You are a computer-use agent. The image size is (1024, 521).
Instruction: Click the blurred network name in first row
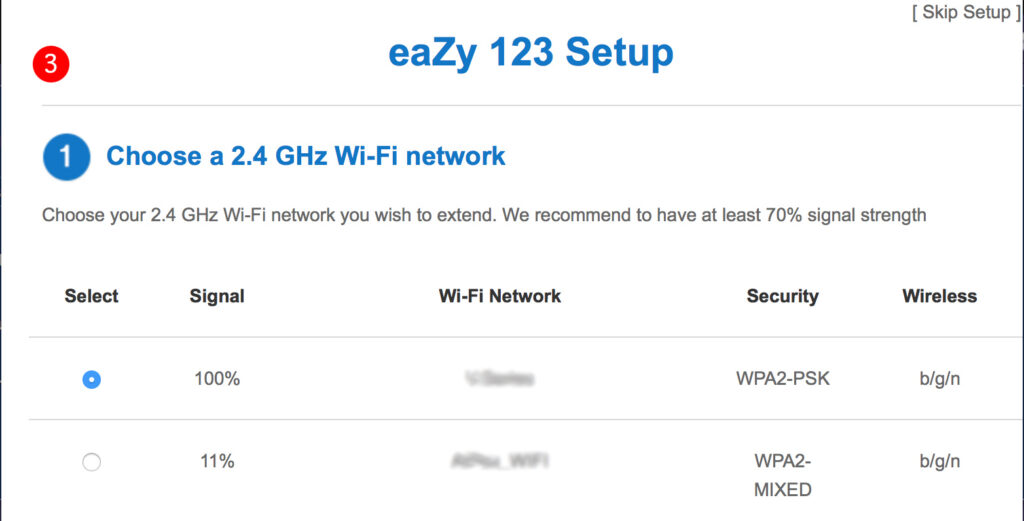[x=500, y=380]
